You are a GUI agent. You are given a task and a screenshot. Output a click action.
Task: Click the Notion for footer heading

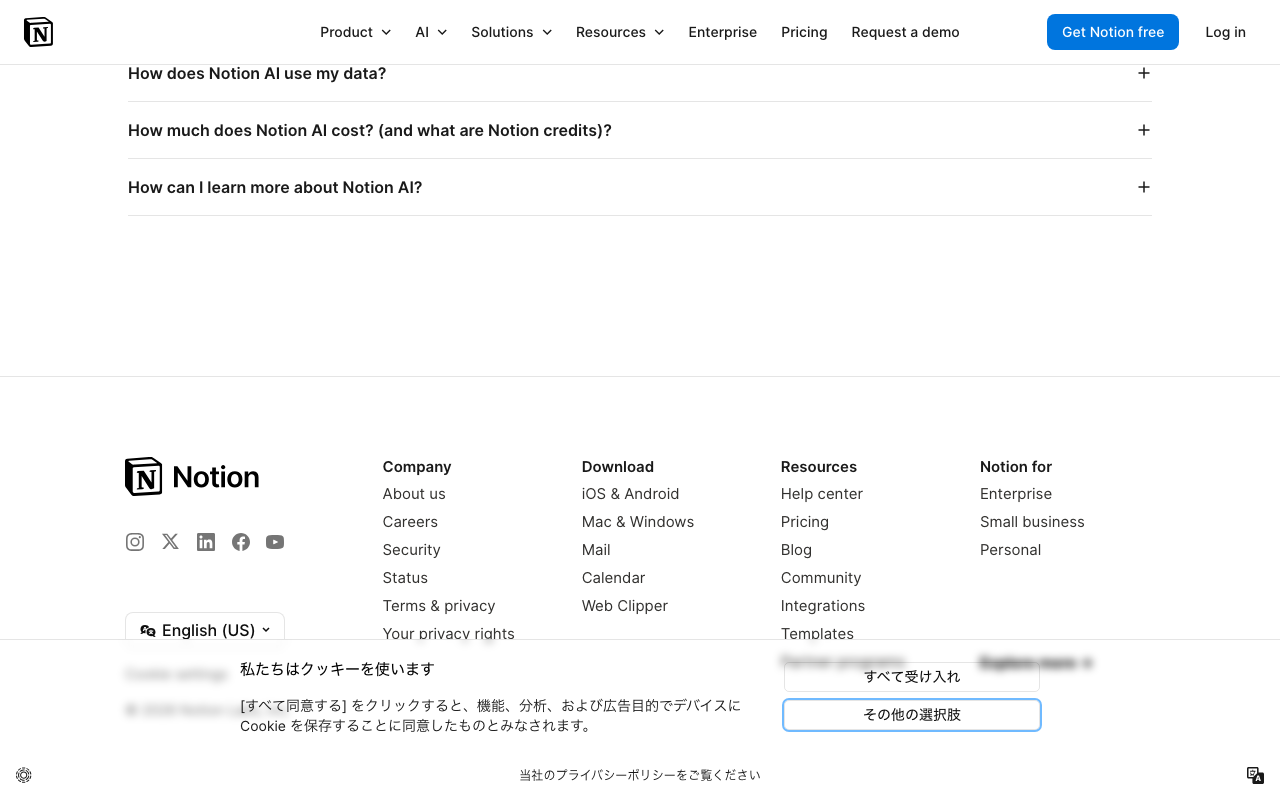[1015, 467]
